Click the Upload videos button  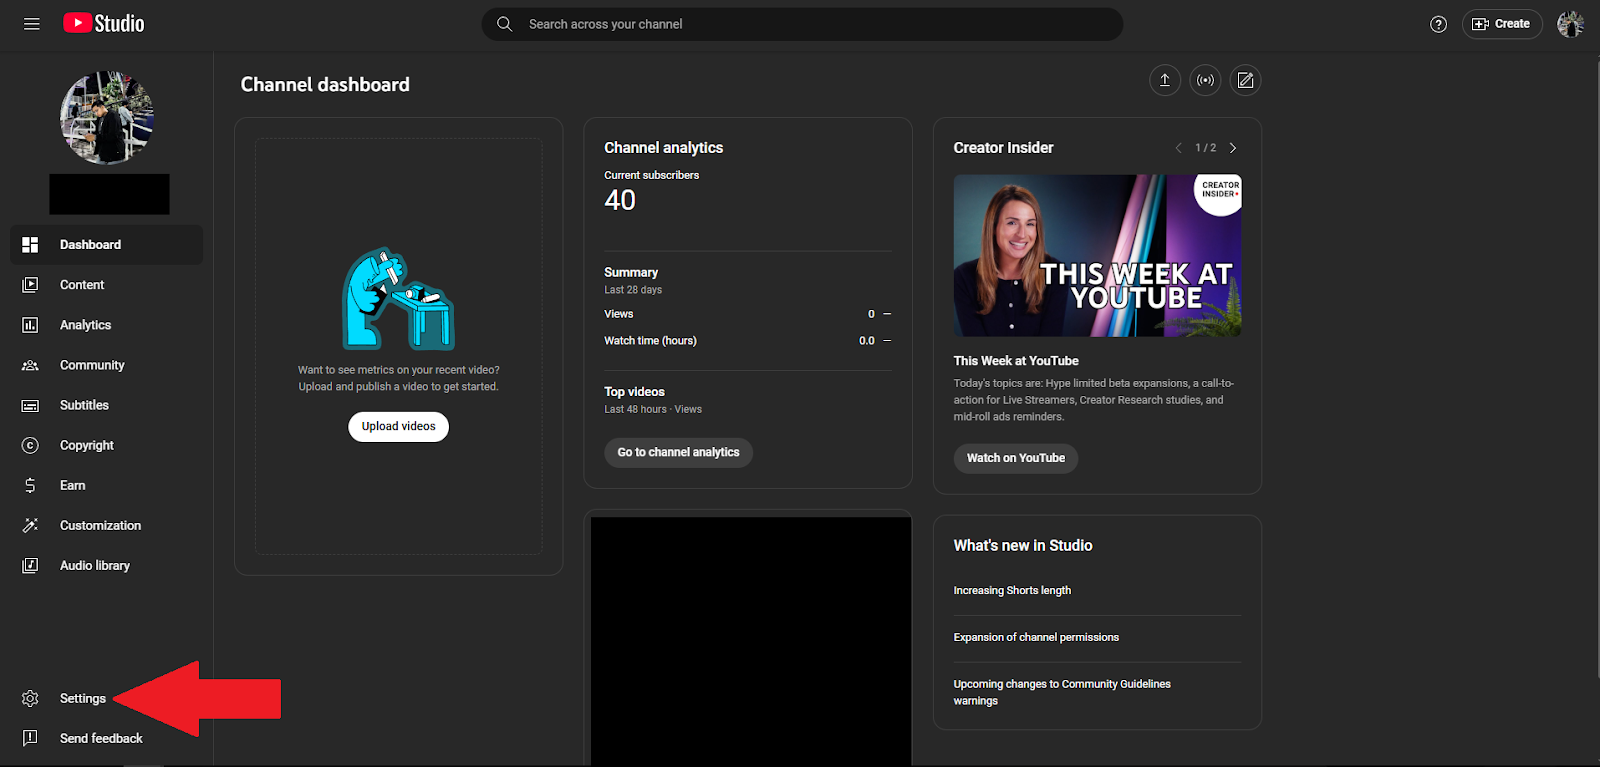(x=398, y=426)
